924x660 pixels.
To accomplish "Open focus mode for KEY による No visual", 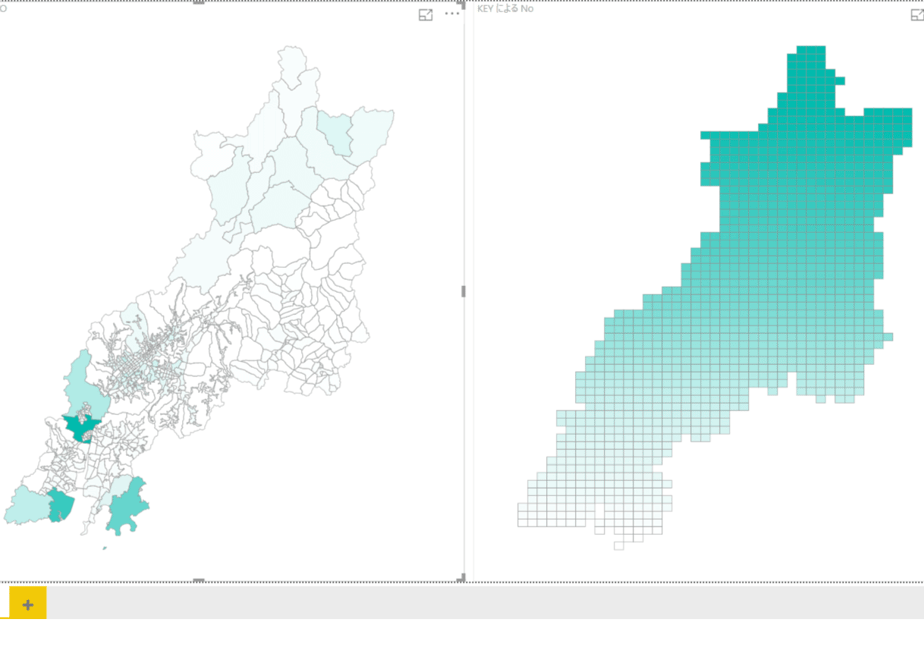I will pyautogui.click(x=917, y=15).
